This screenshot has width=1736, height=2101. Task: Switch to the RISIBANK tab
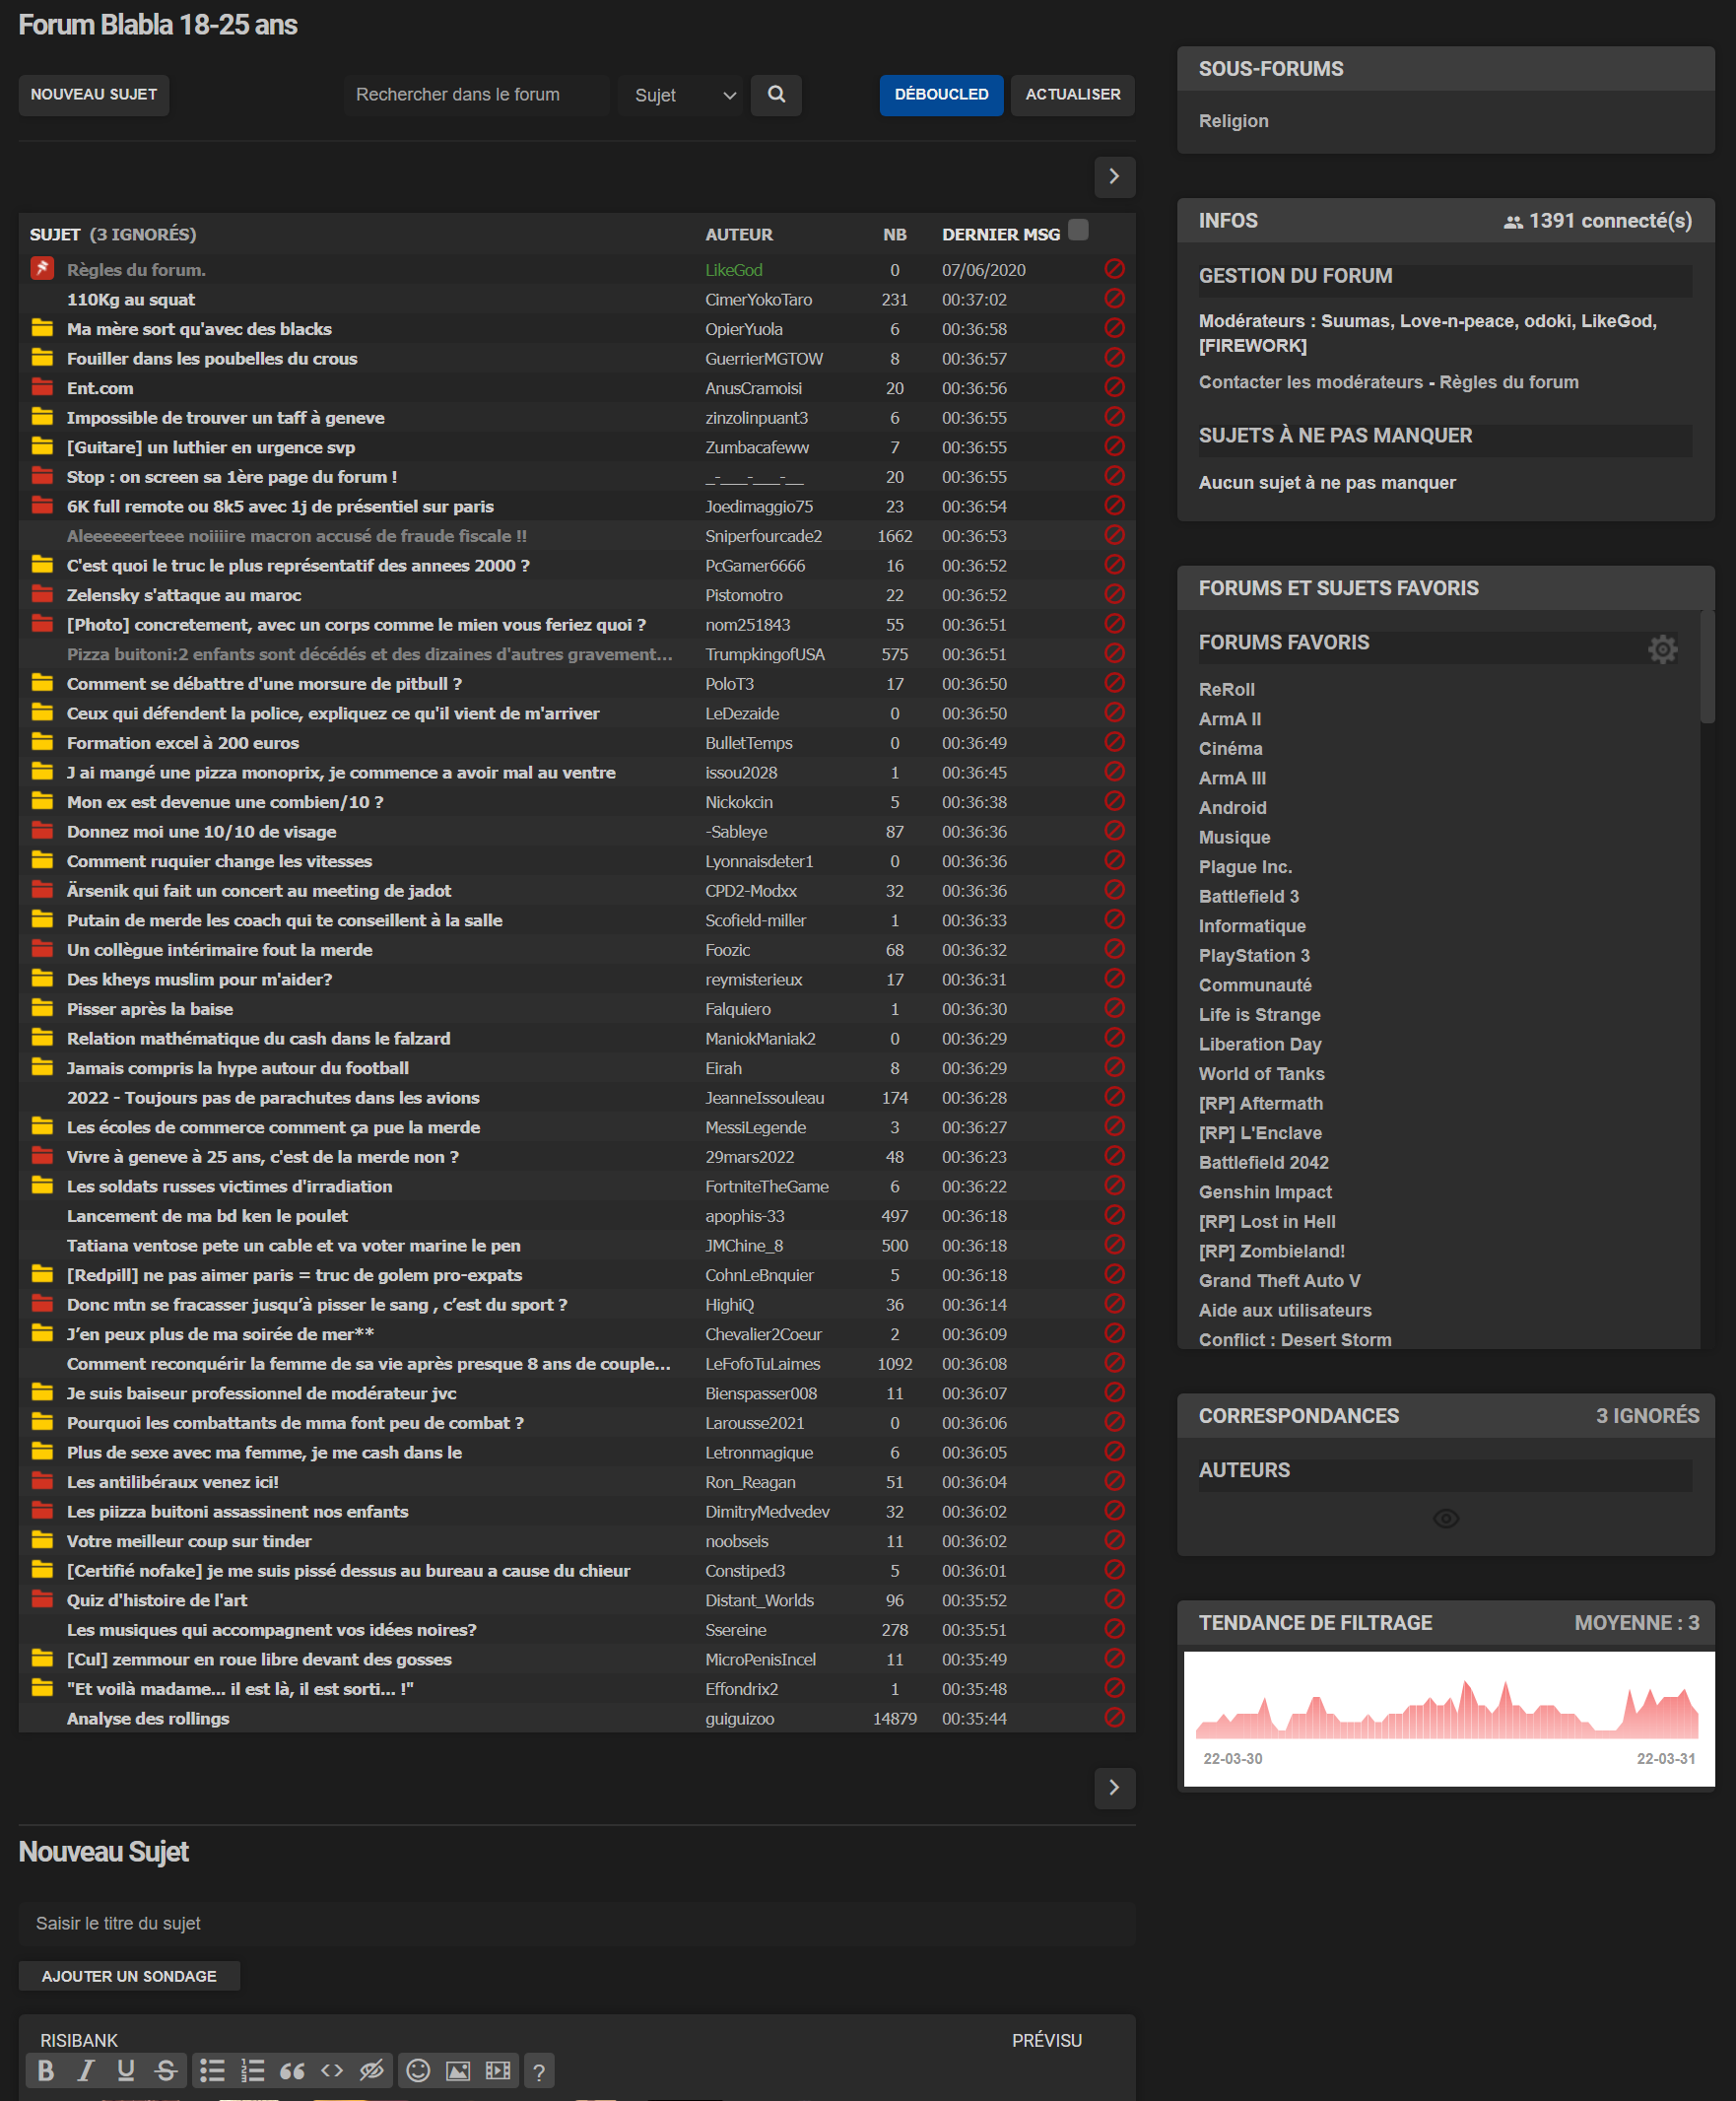click(x=79, y=2040)
